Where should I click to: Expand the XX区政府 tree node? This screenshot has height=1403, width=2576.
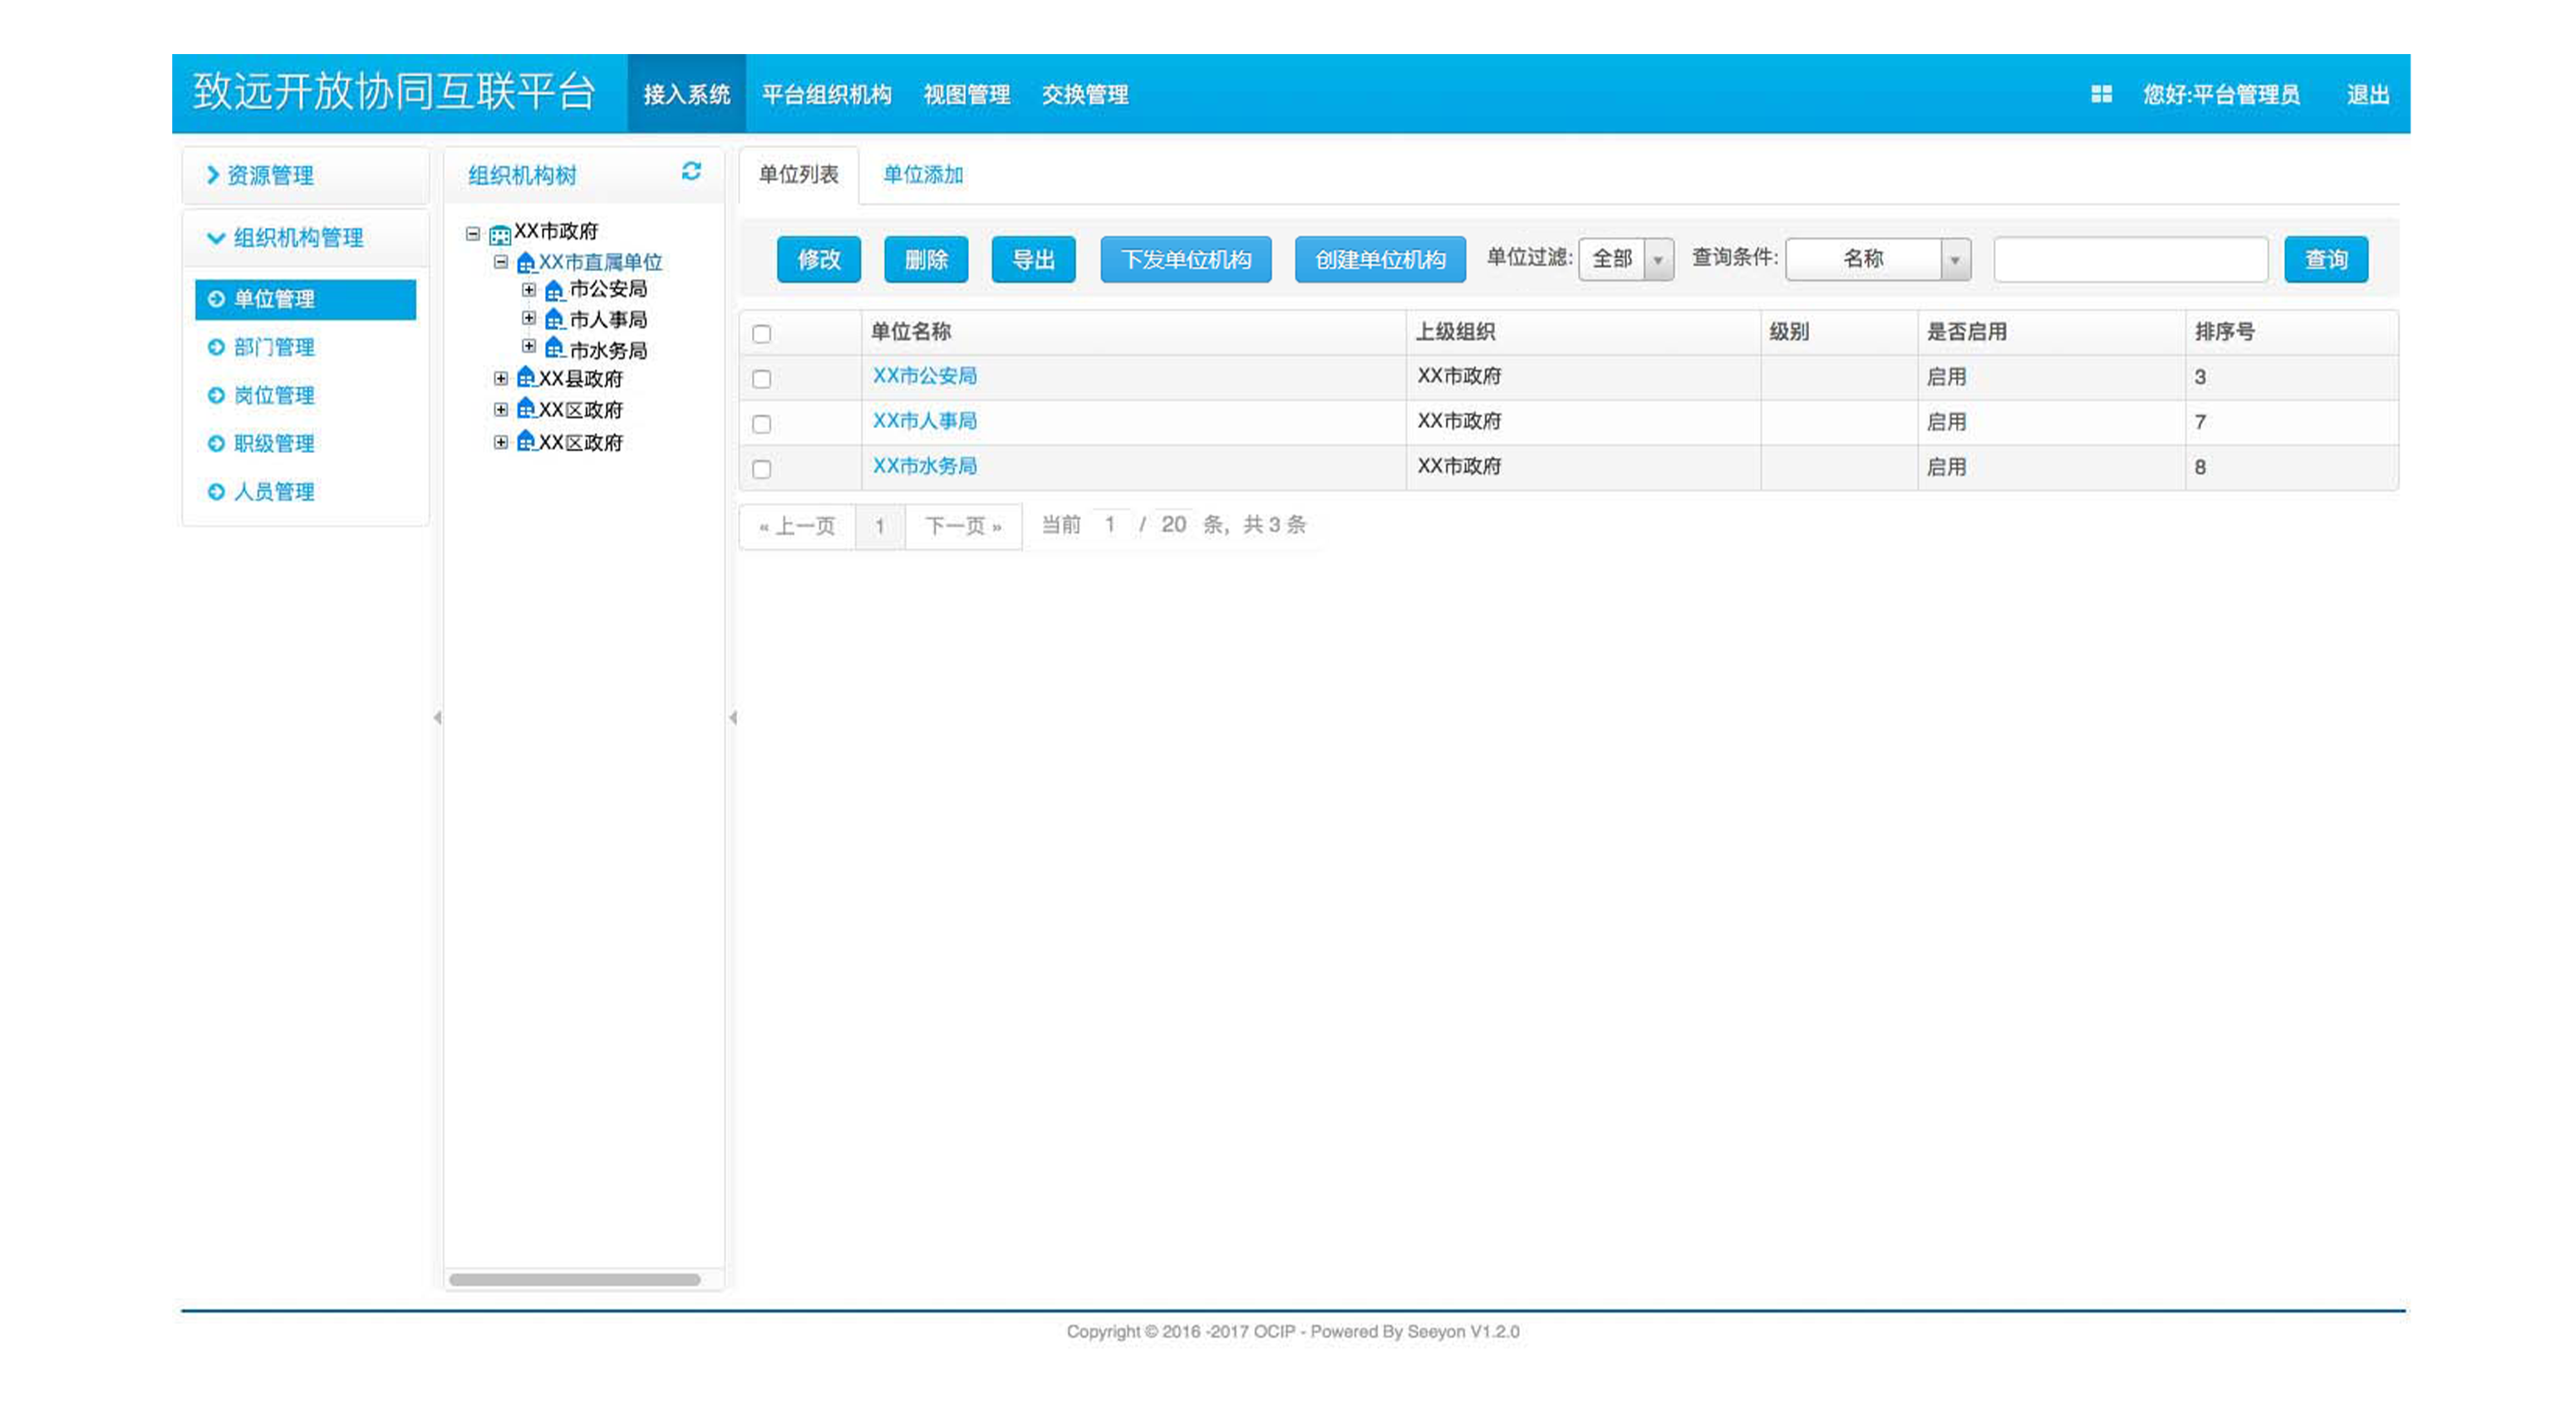(x=502, y=410)
